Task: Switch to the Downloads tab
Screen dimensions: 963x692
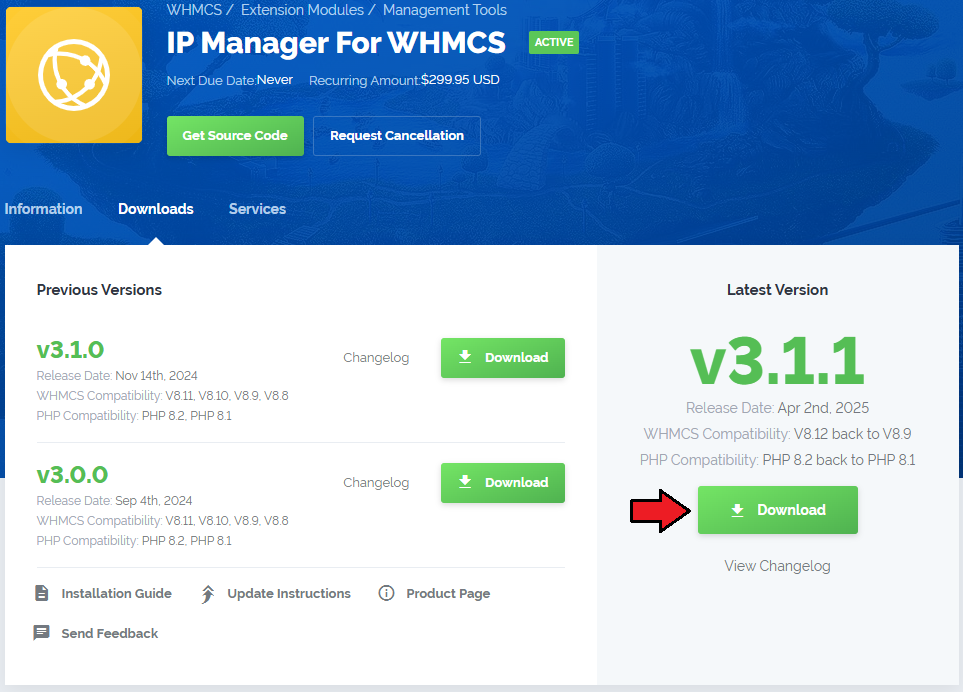Action: click(156, 209)
